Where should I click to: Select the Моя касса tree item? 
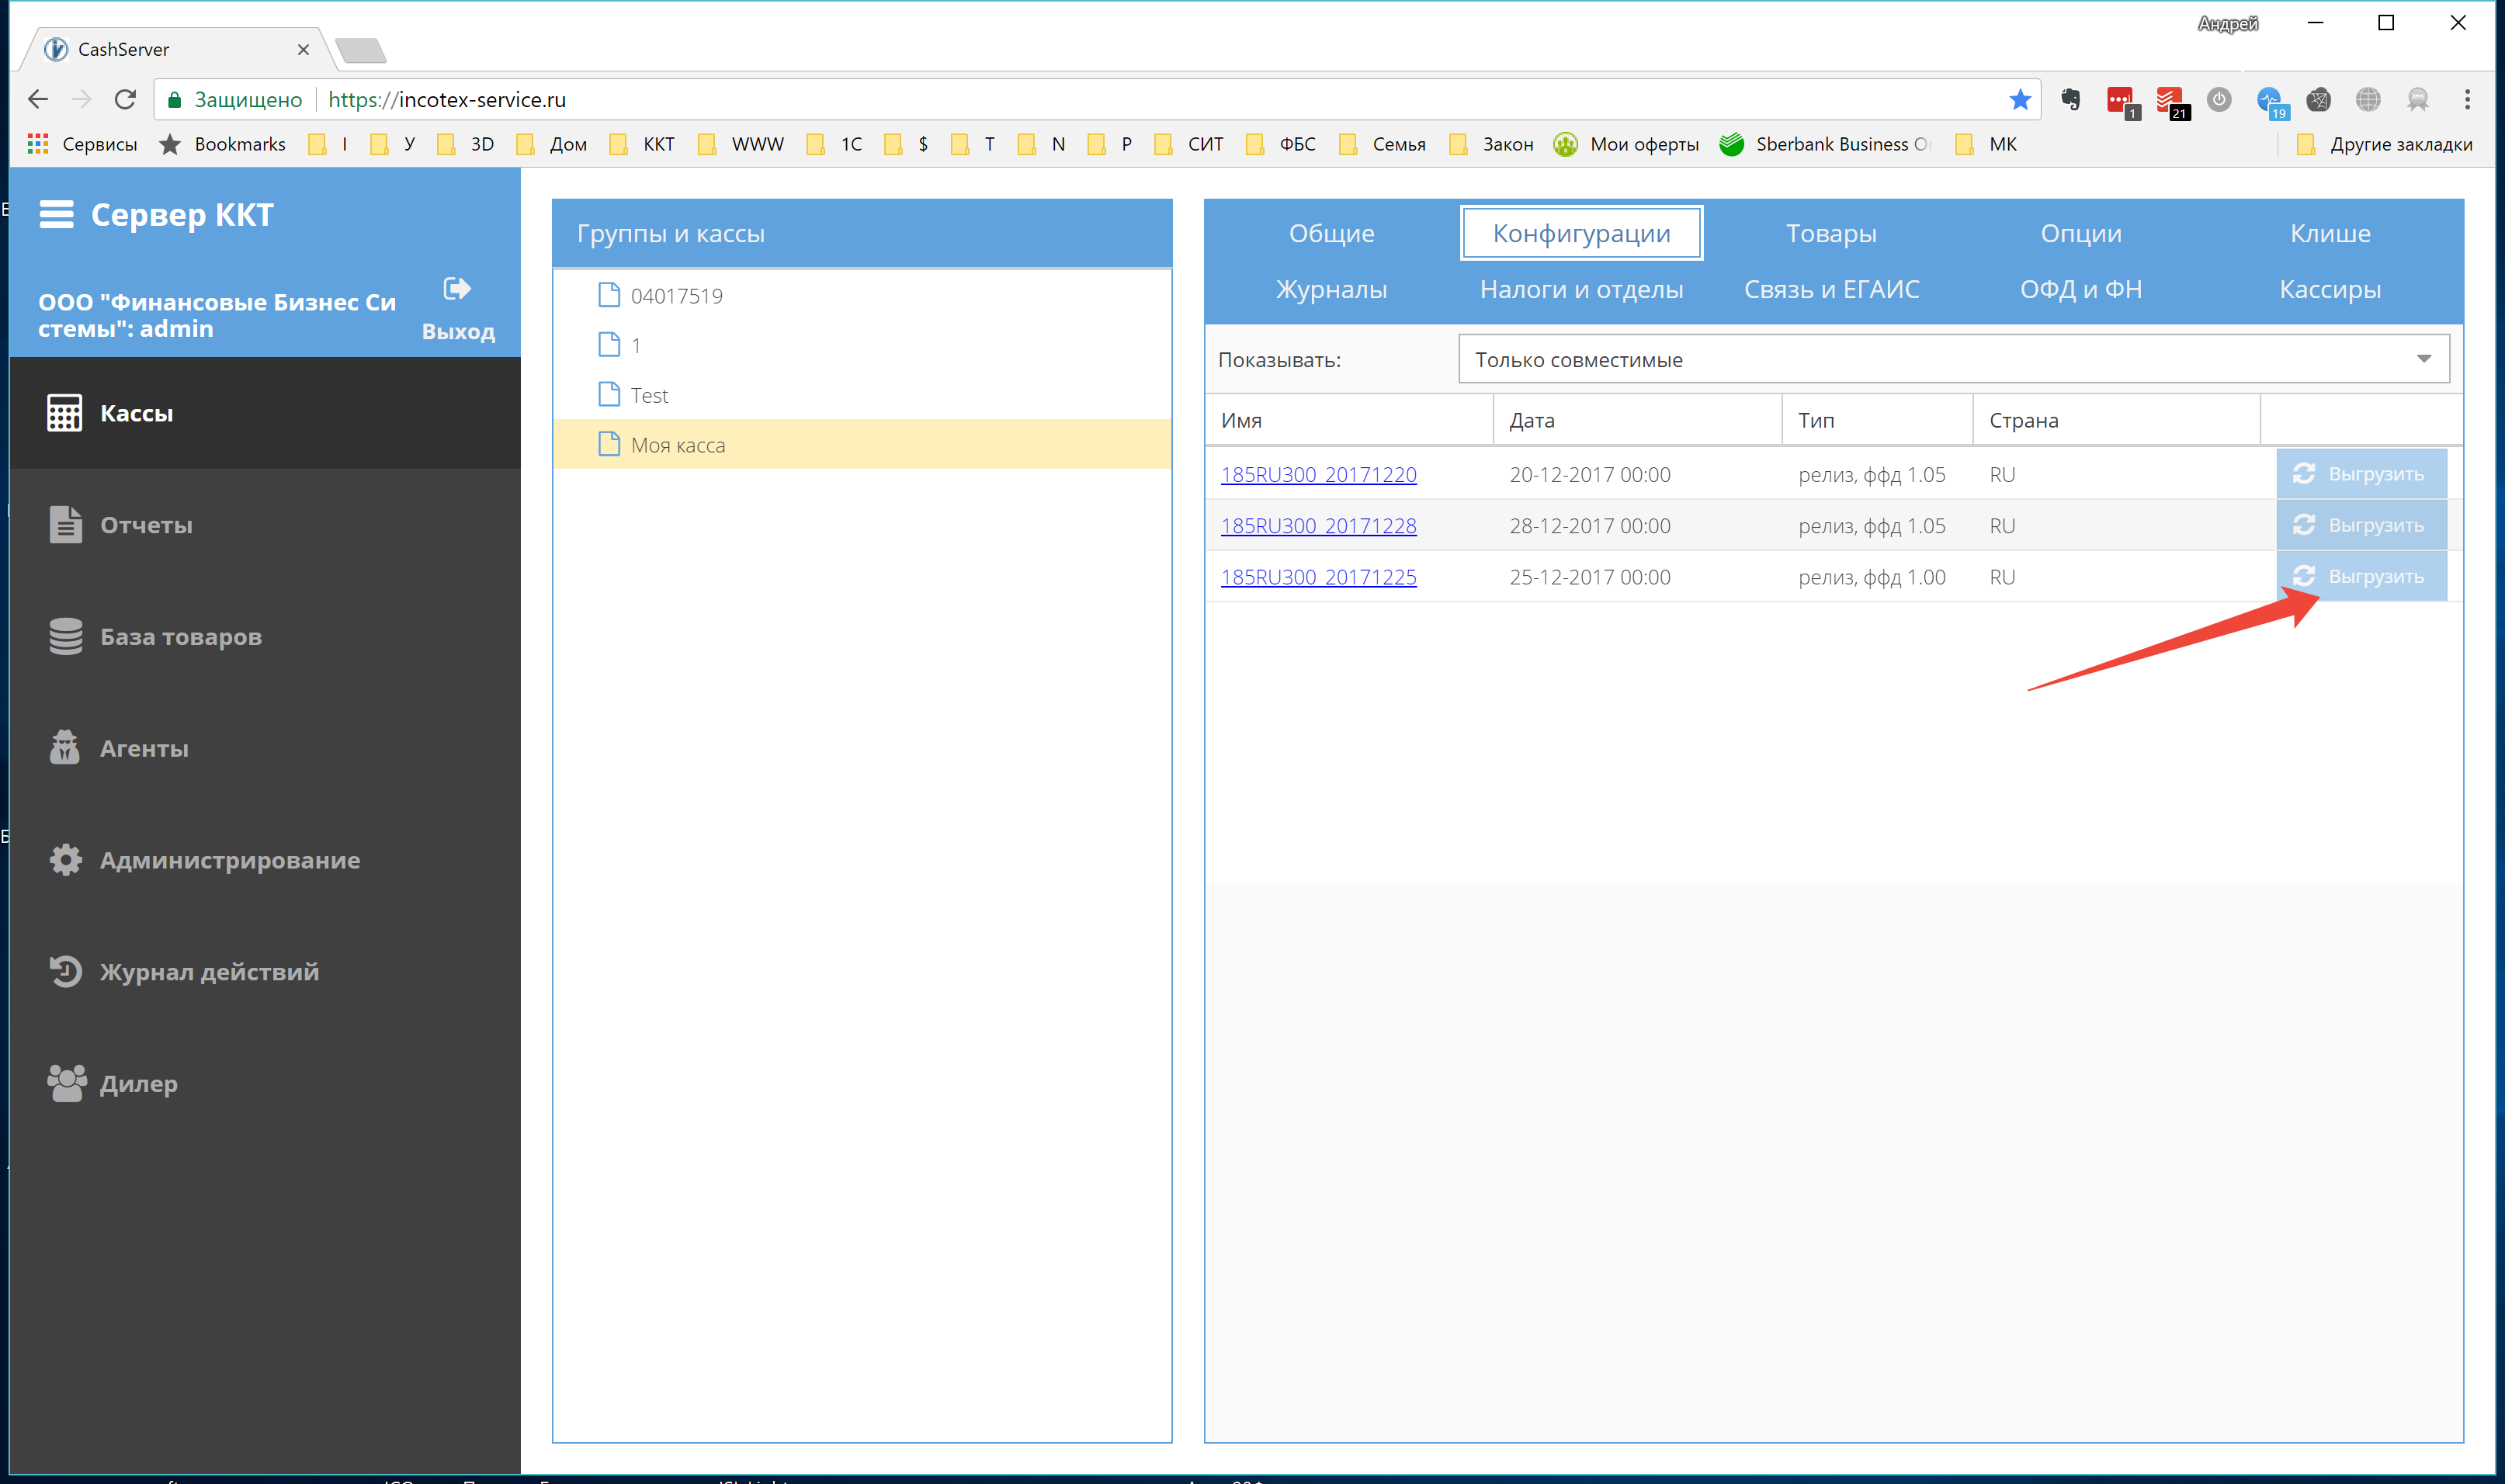click(x=677, y=445)
